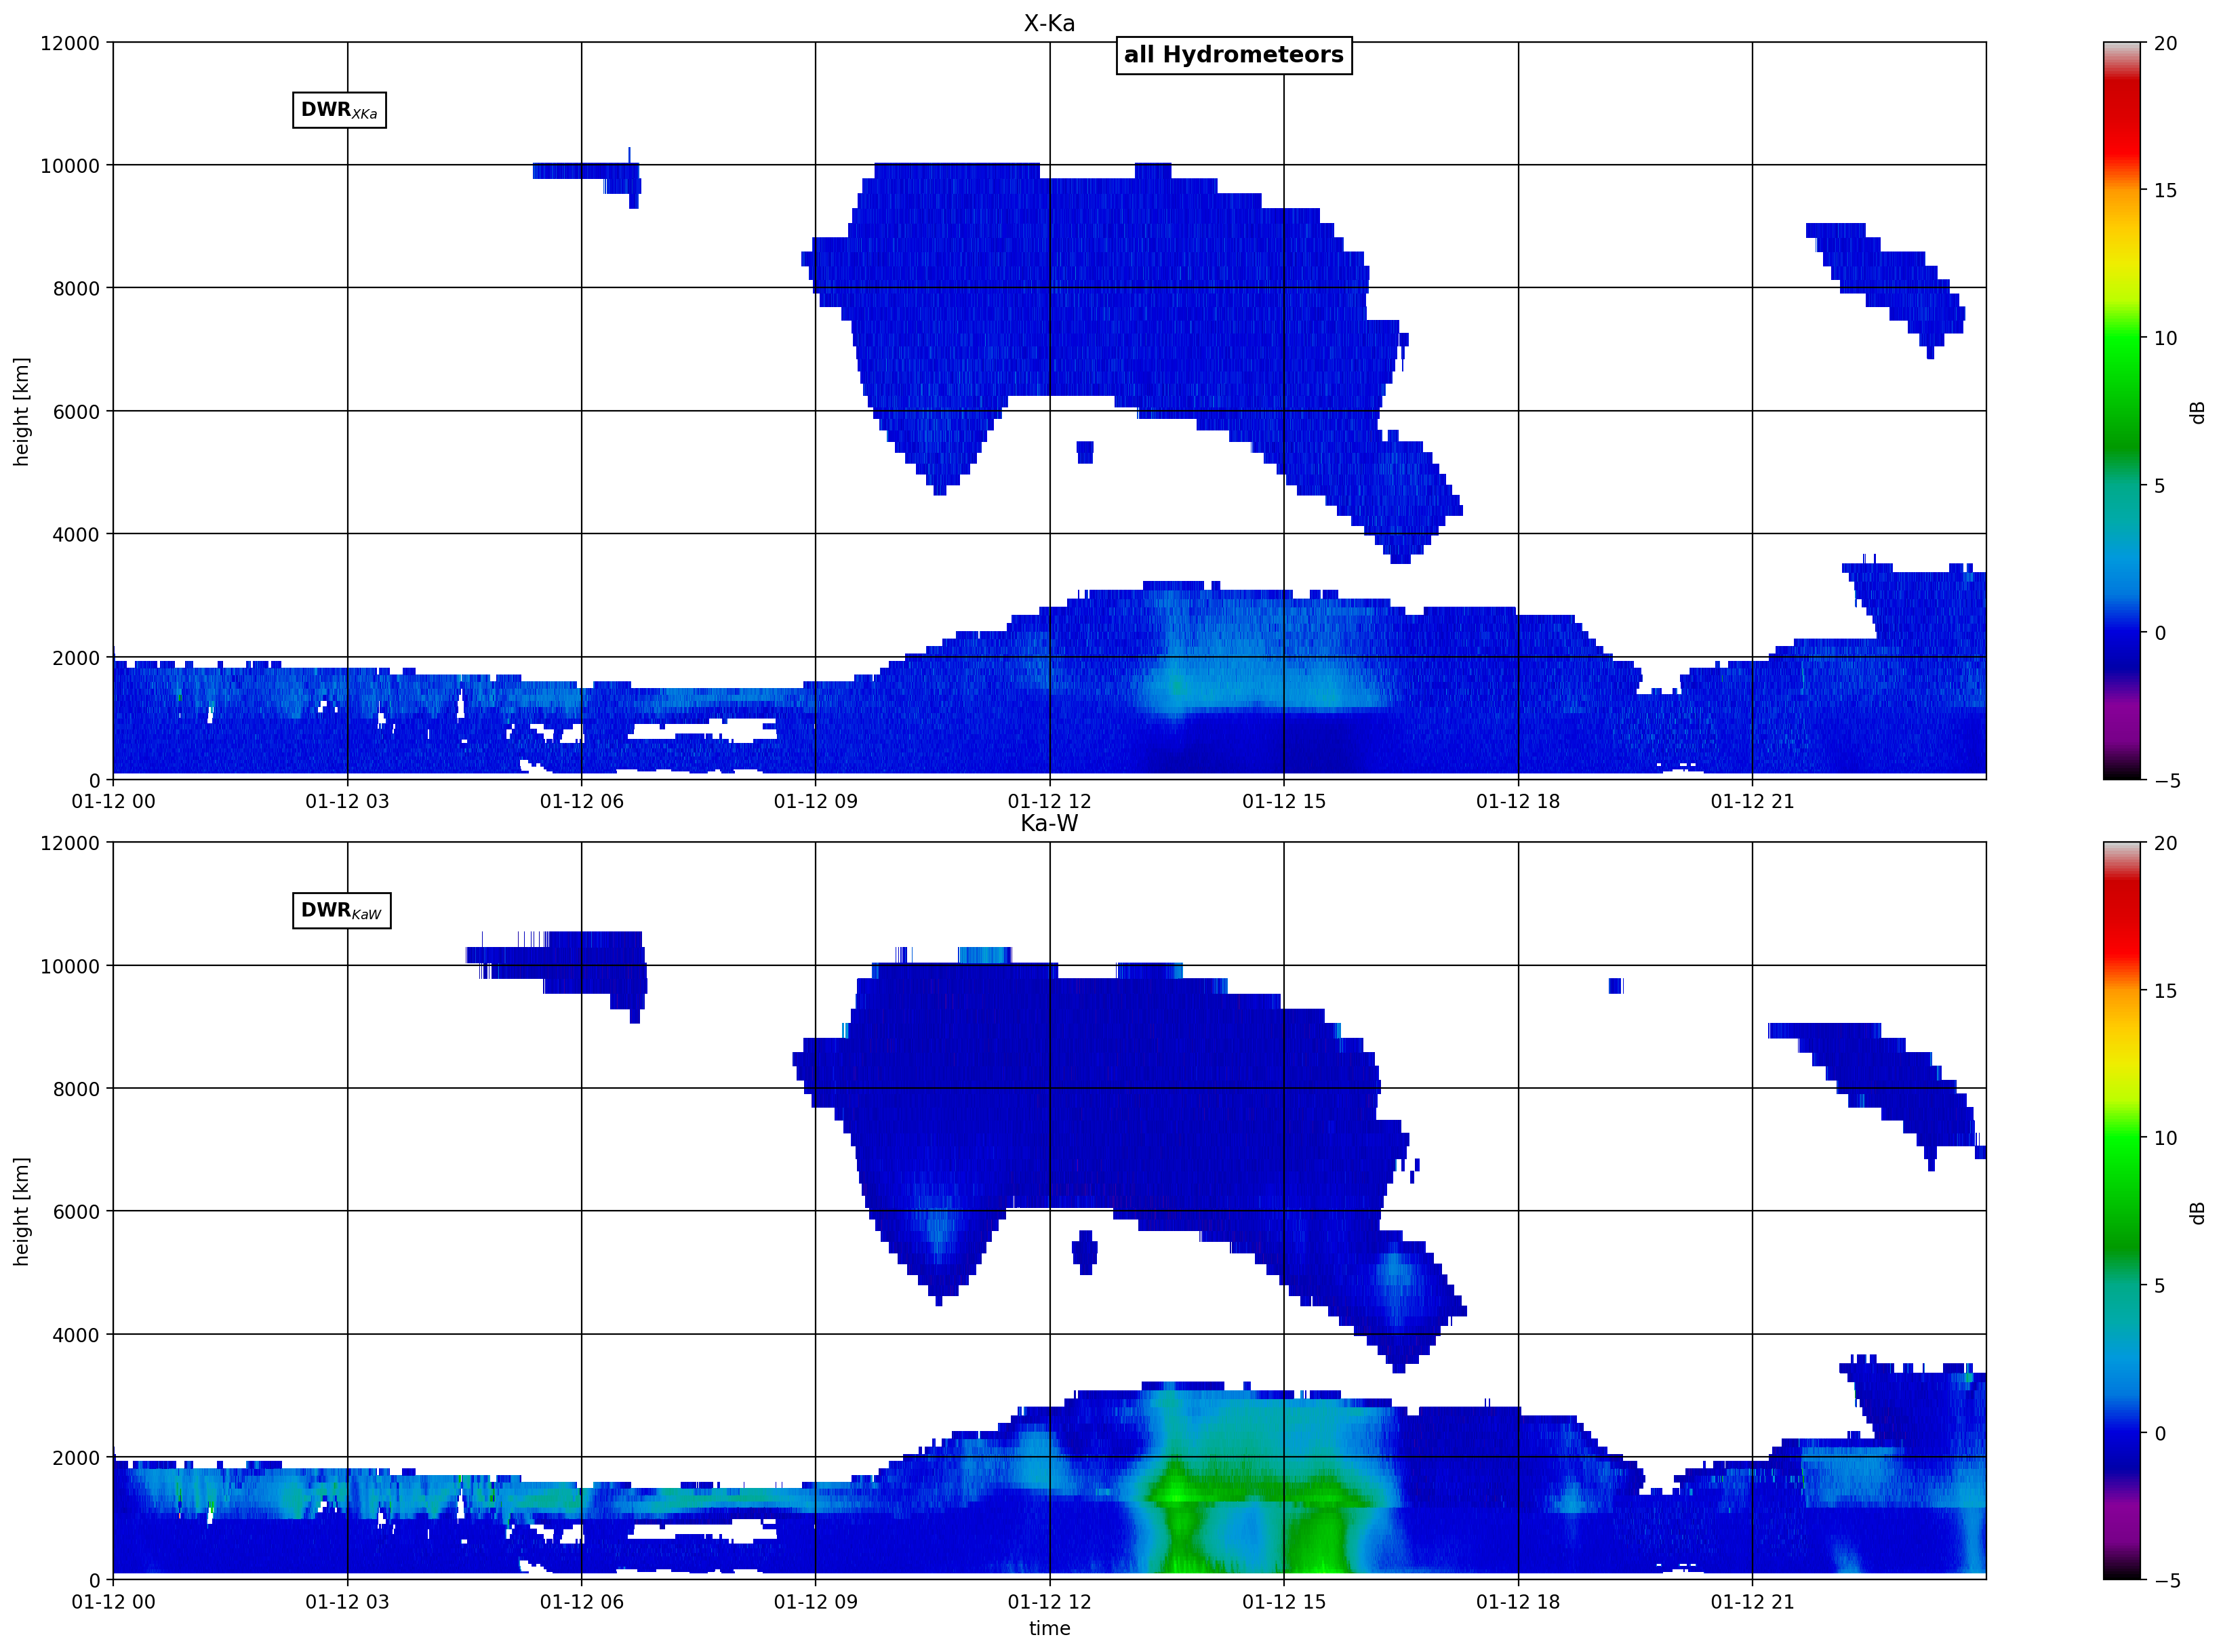Click the "01-12 12" time tick under the Ka-W plot
Viewport: 2221px width, 1652px height.
coord(1049,1601)
